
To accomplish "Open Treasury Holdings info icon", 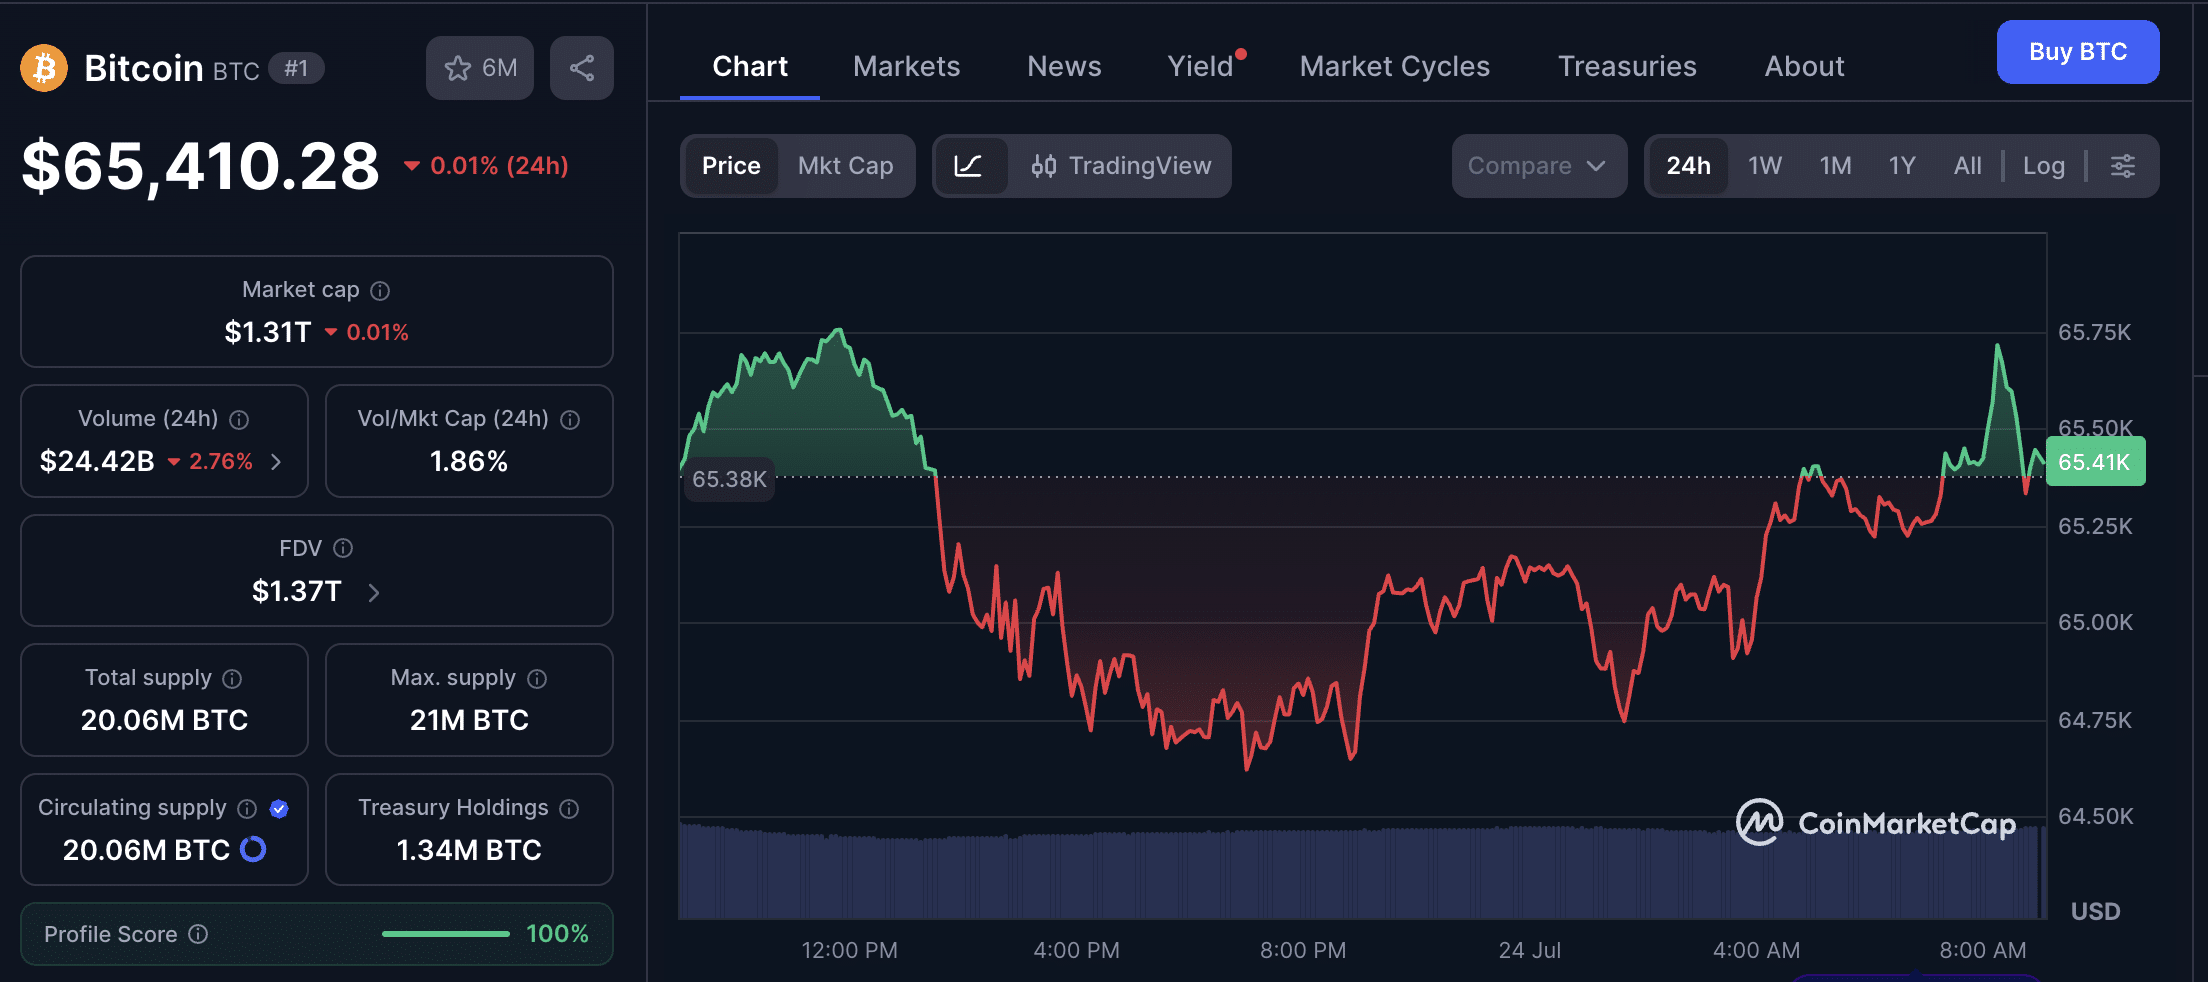I will tap(569, 809).
